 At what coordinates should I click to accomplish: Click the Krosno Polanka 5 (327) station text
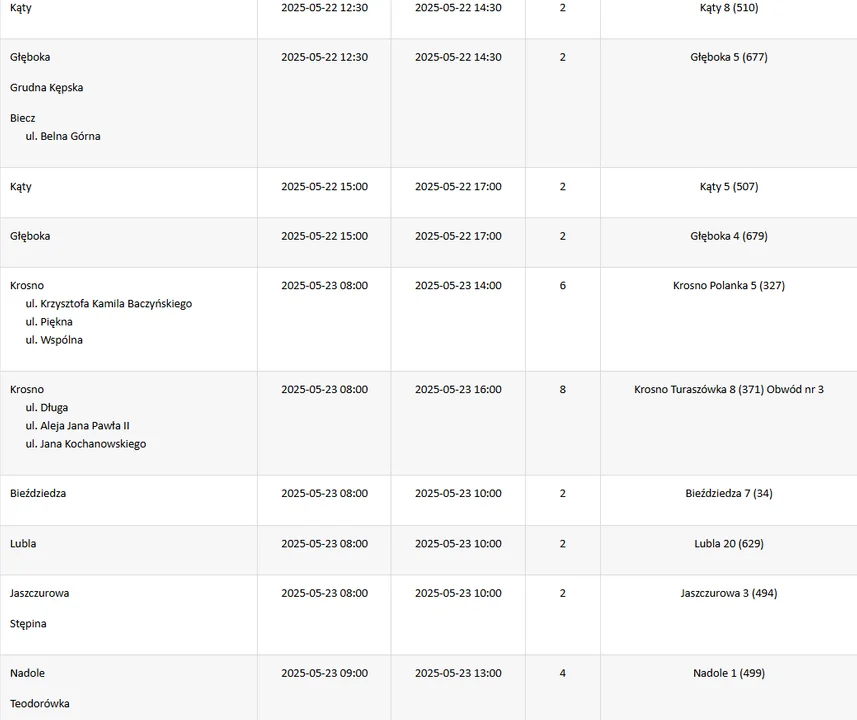click(729, 286)
